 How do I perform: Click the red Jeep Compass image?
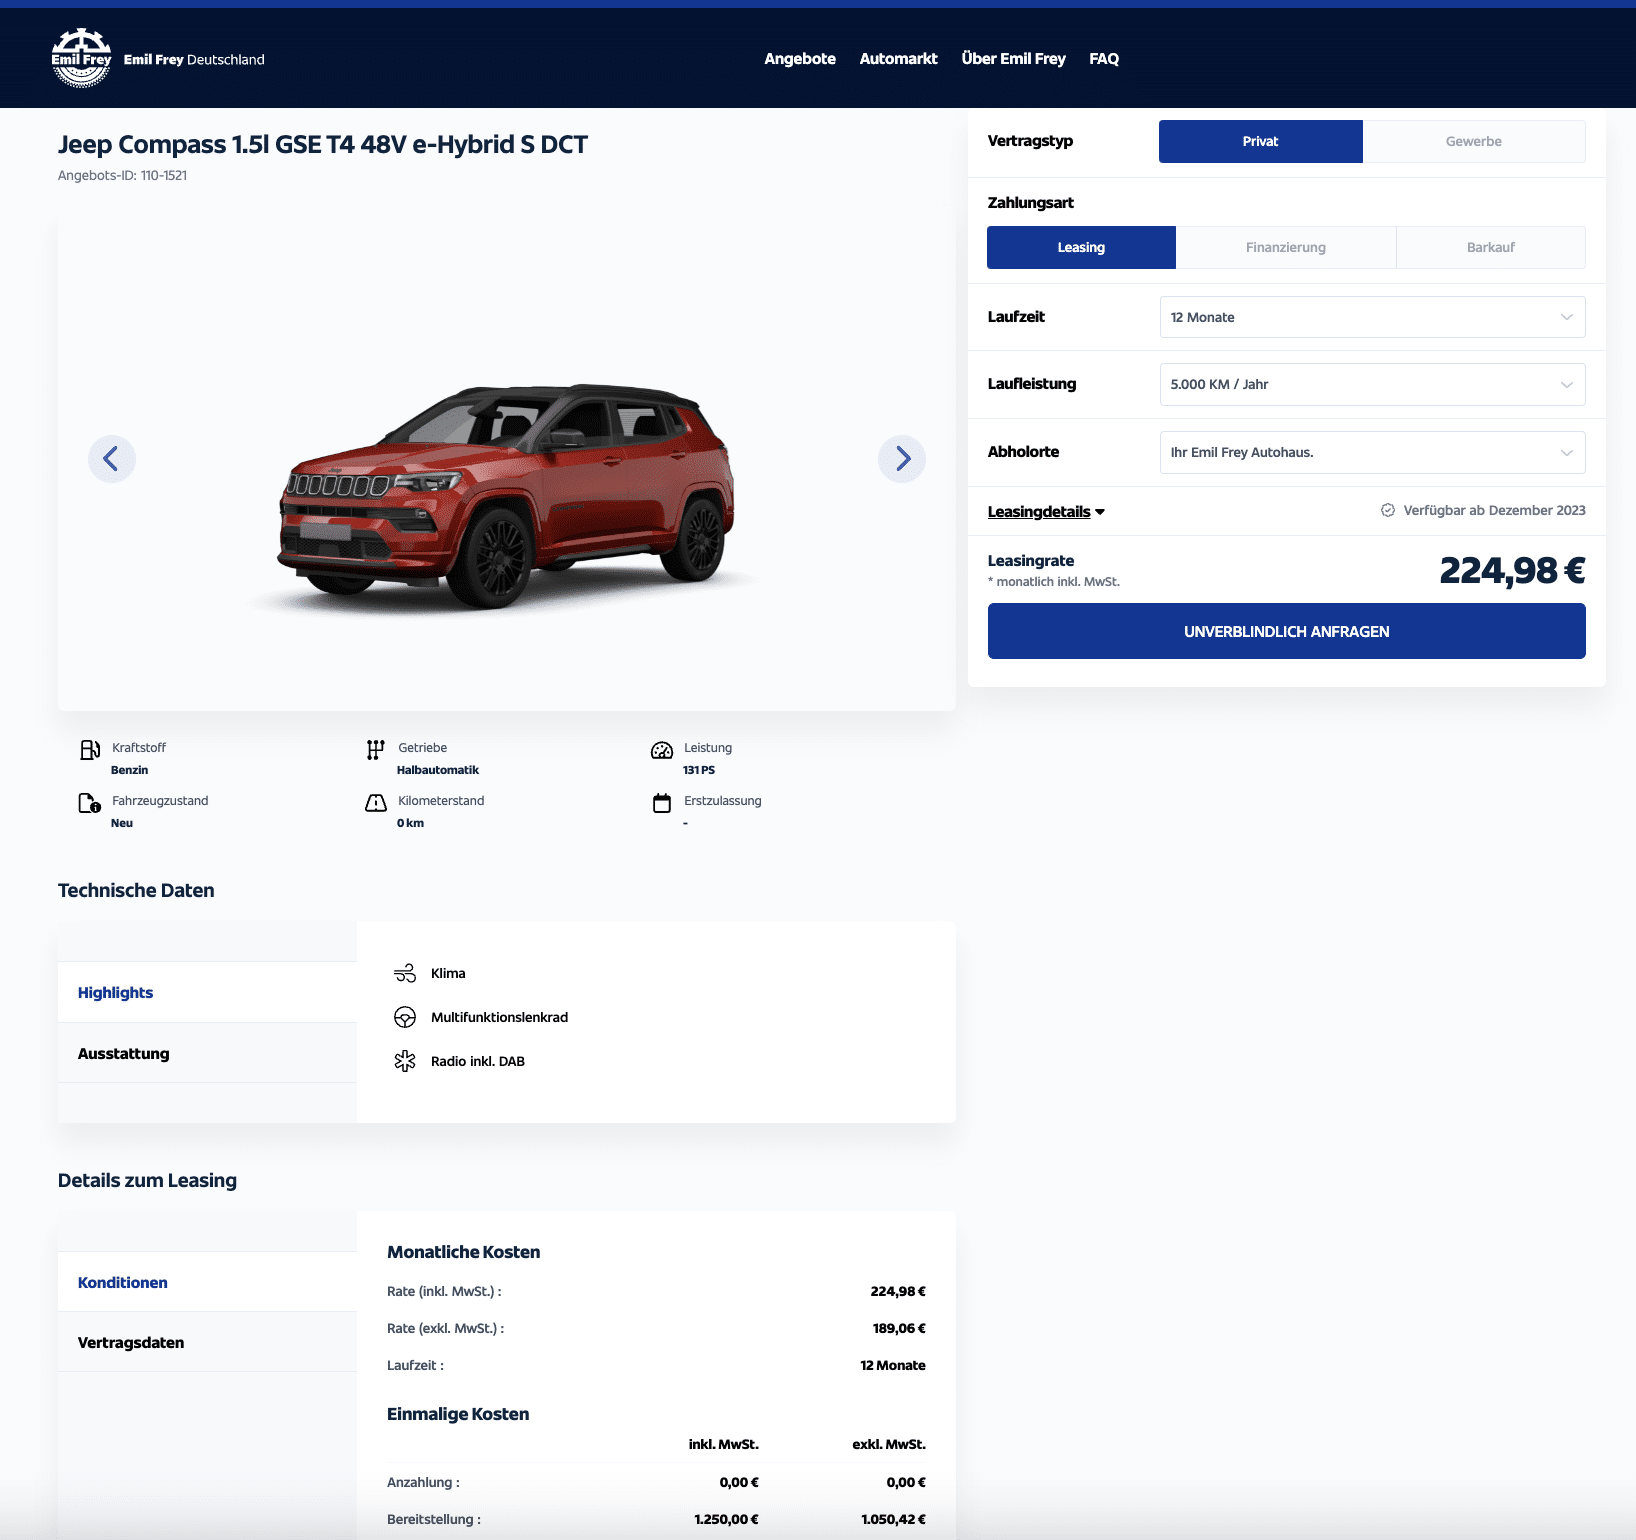pos(506,497)
